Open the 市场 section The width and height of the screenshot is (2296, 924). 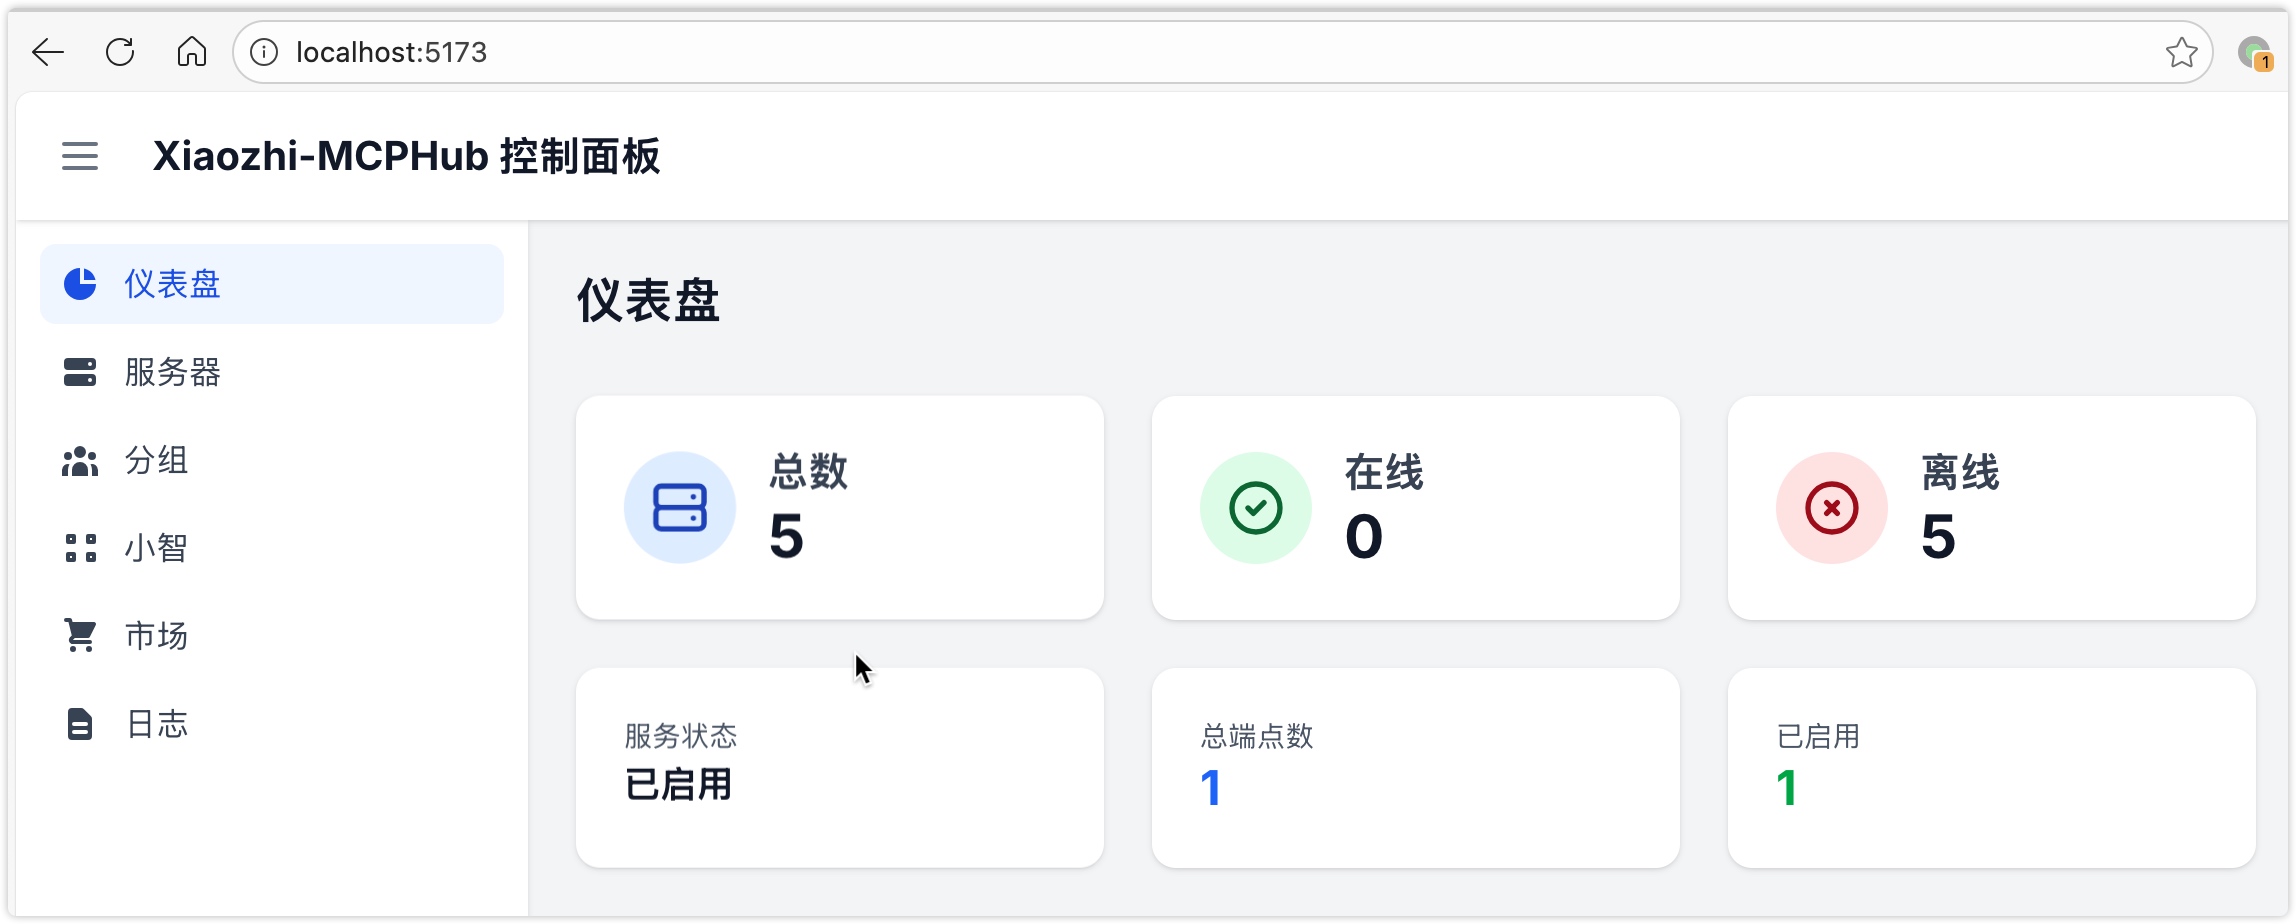(156, 636)
